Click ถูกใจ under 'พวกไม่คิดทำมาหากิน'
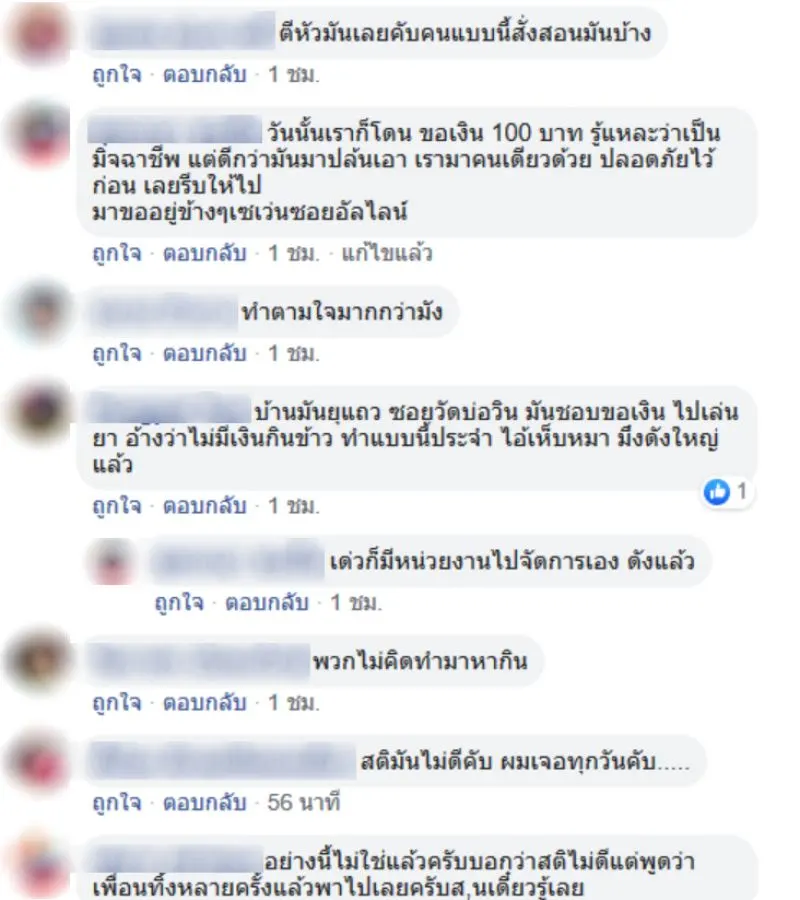Screen dimensions: 800x900 pos(117,702)
